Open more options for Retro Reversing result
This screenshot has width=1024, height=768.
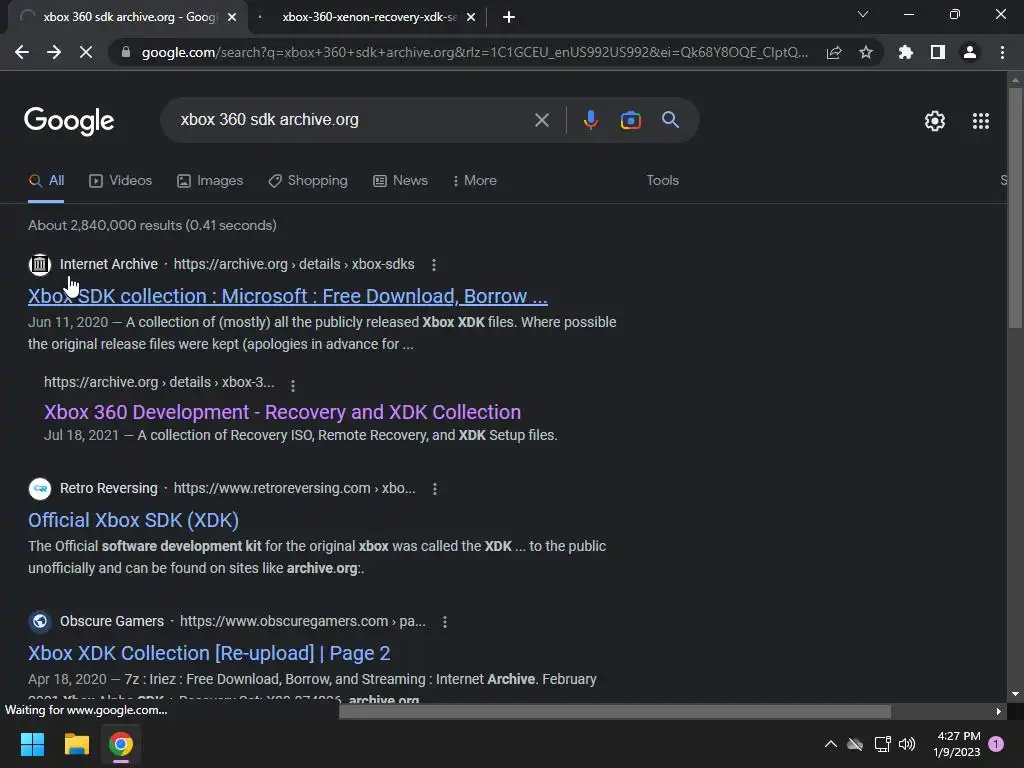pyautogui.click(x=435, y=488)
